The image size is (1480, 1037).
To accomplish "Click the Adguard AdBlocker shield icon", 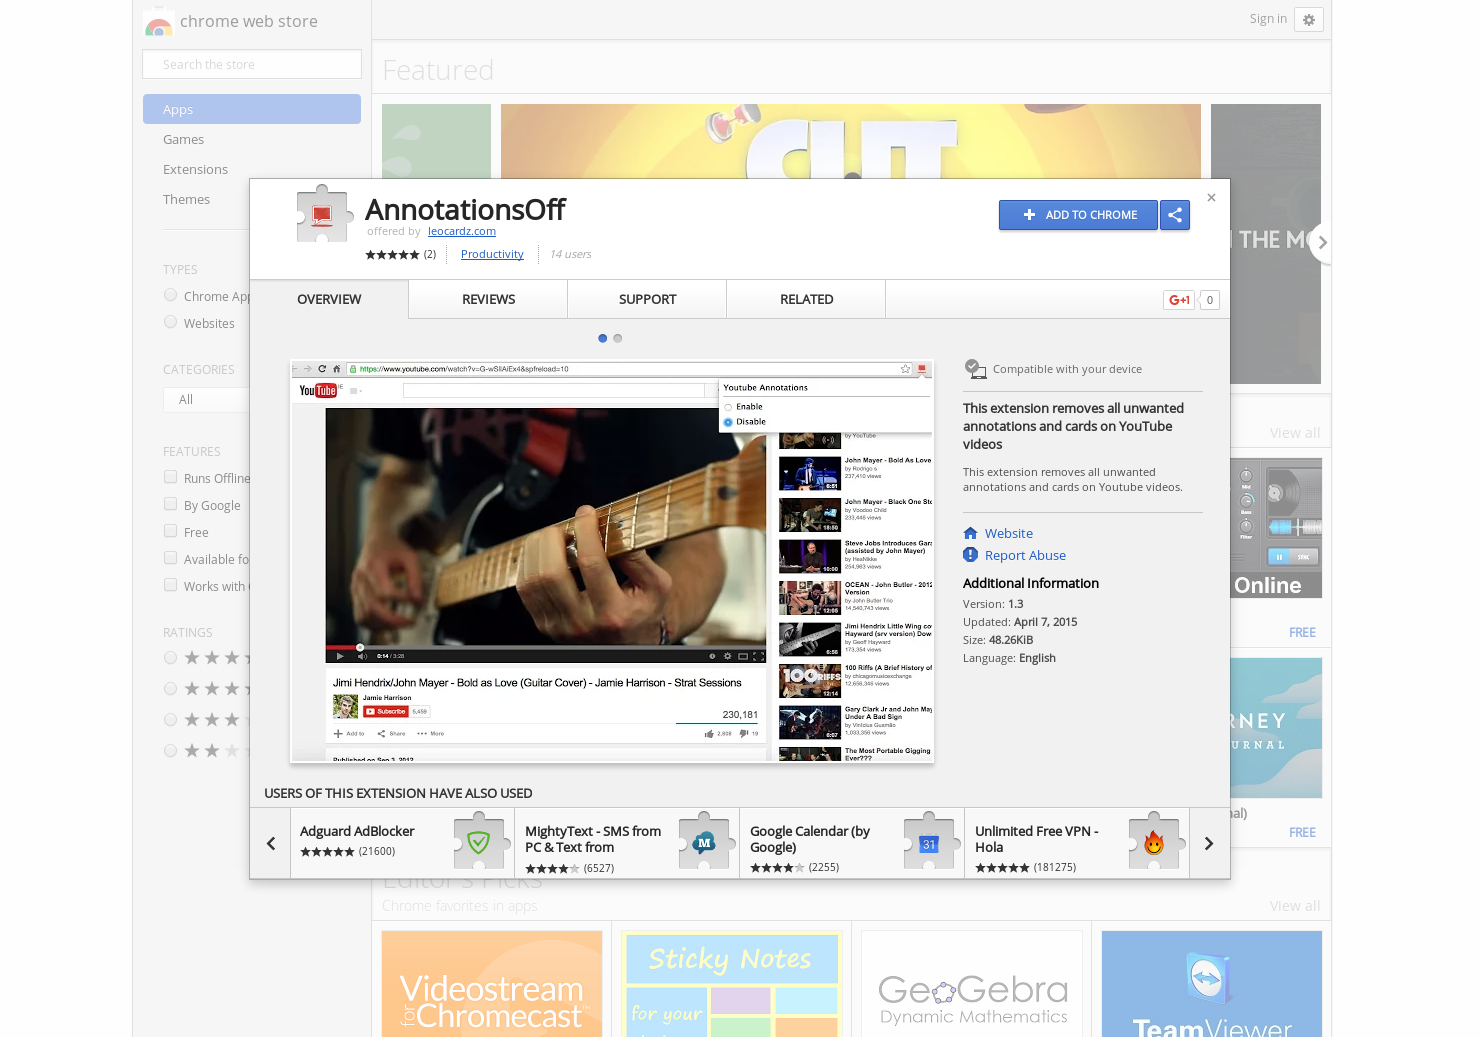I will point(480,842).
